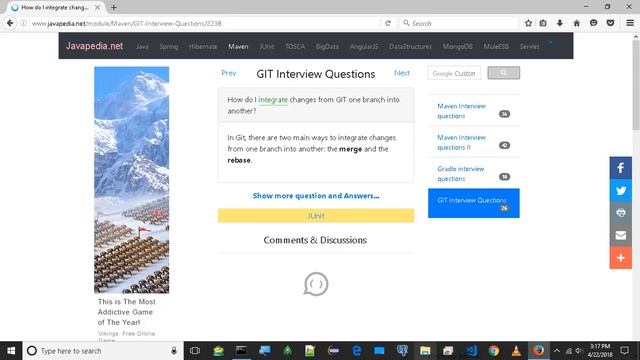Screen dimensions: 640x360
Task: Open the Spring menu item
Action: click(169, 47)
